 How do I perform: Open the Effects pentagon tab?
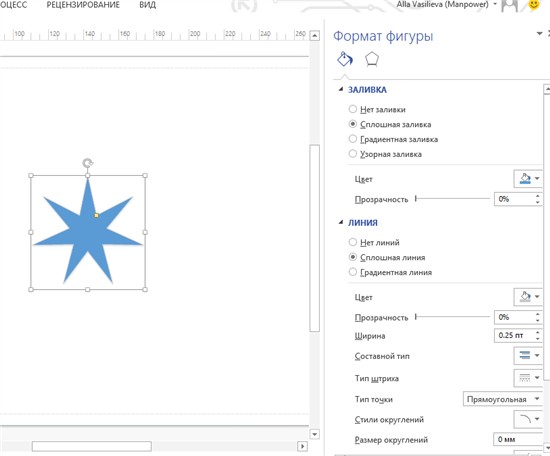pos(371,59)
